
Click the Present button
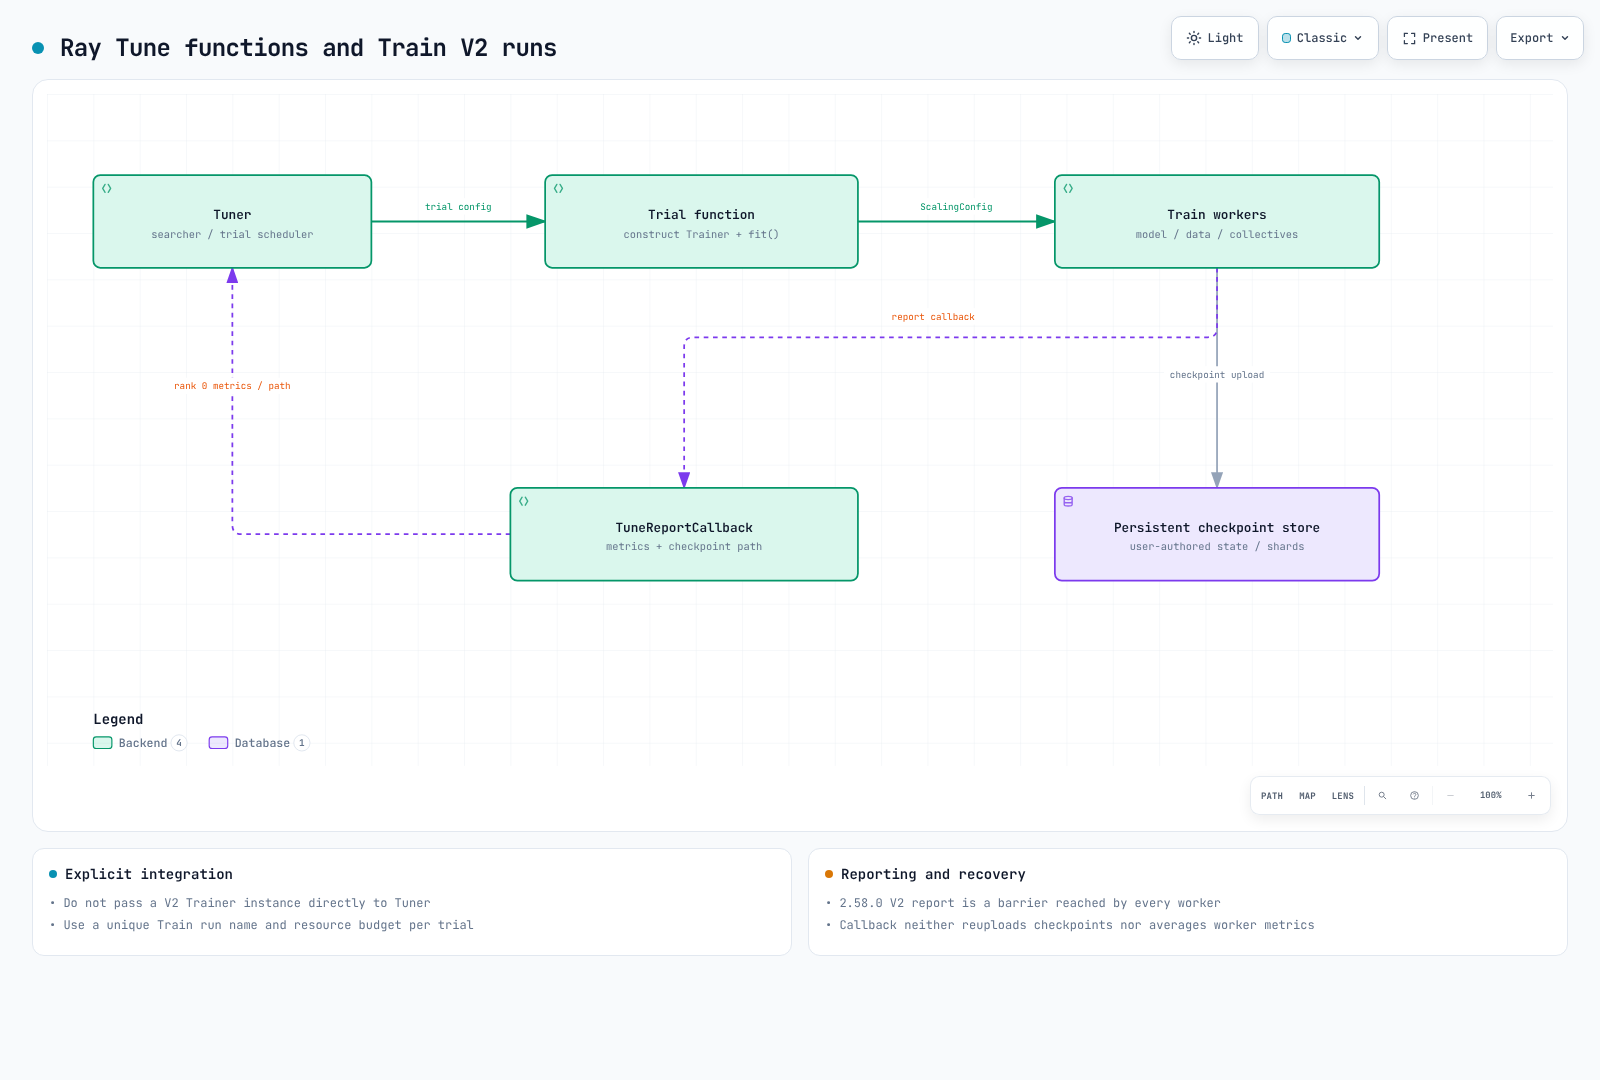[1437, 38]
